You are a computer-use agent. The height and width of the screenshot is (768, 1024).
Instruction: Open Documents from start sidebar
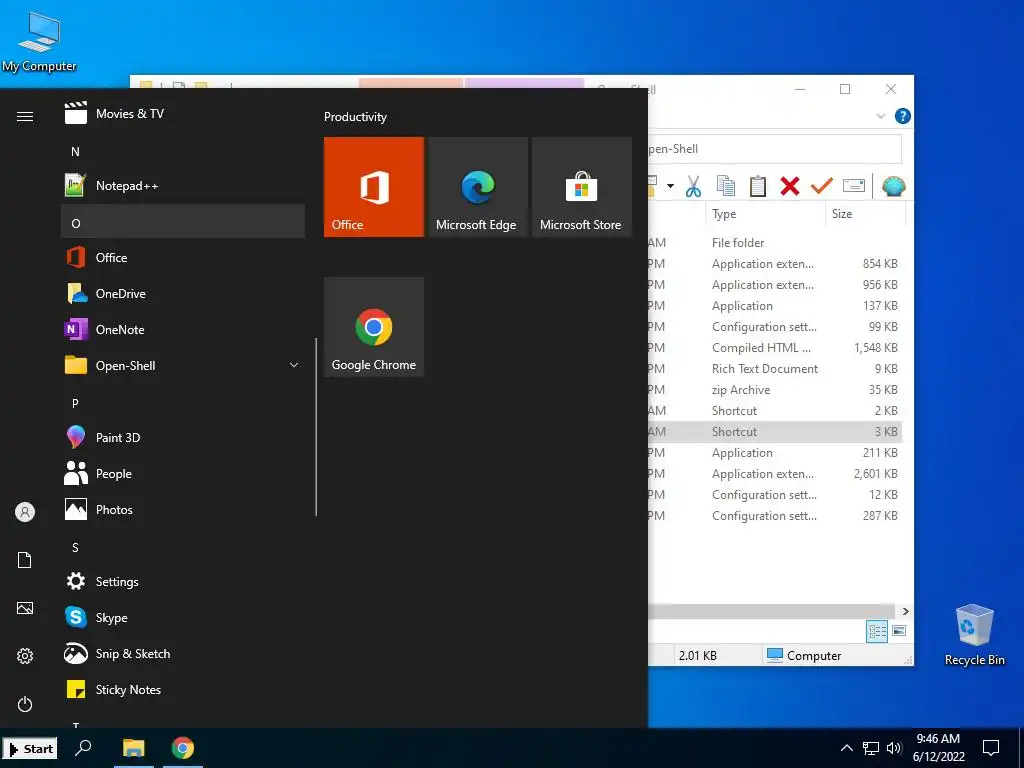pos(25,560)
